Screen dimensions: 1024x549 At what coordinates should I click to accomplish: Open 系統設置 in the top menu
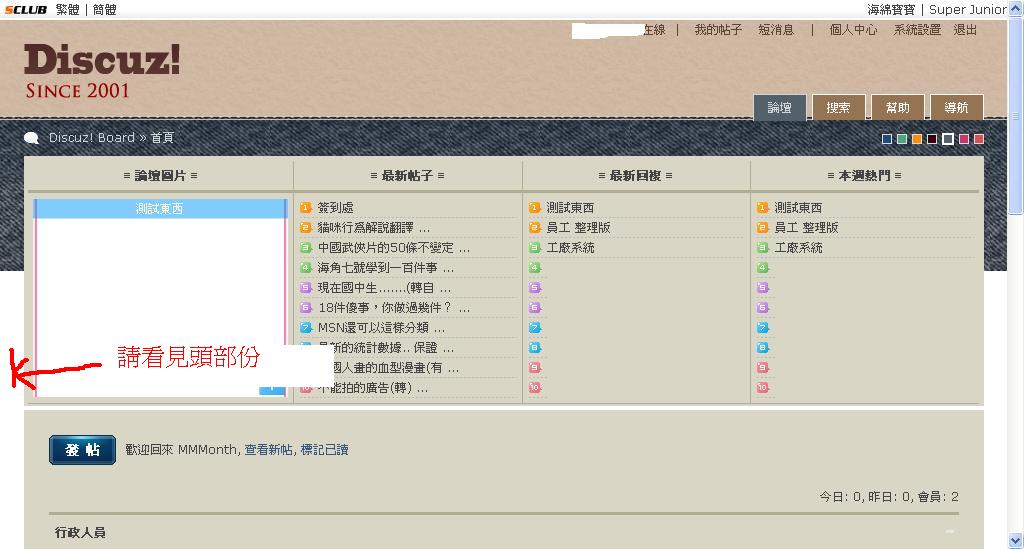coord(917,30)
